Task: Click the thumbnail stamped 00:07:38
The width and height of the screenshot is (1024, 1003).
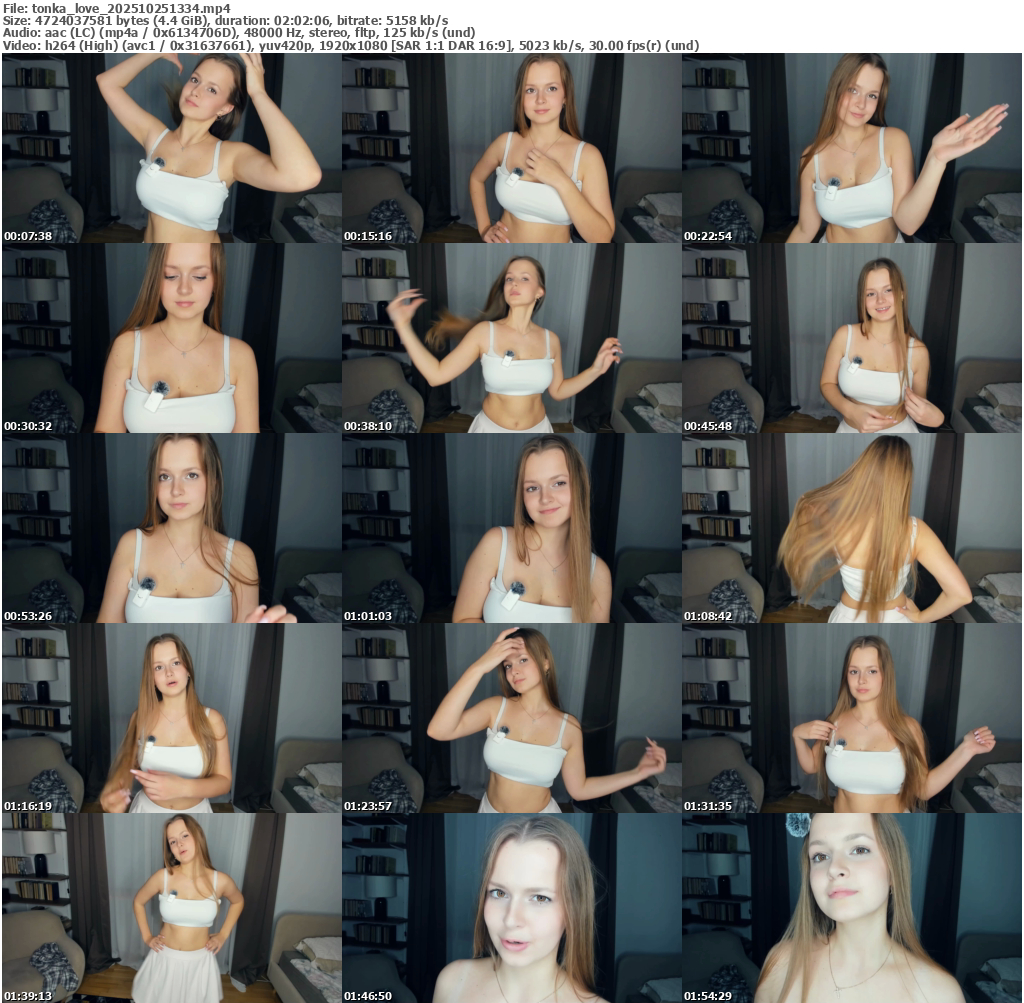Action: 172,148
